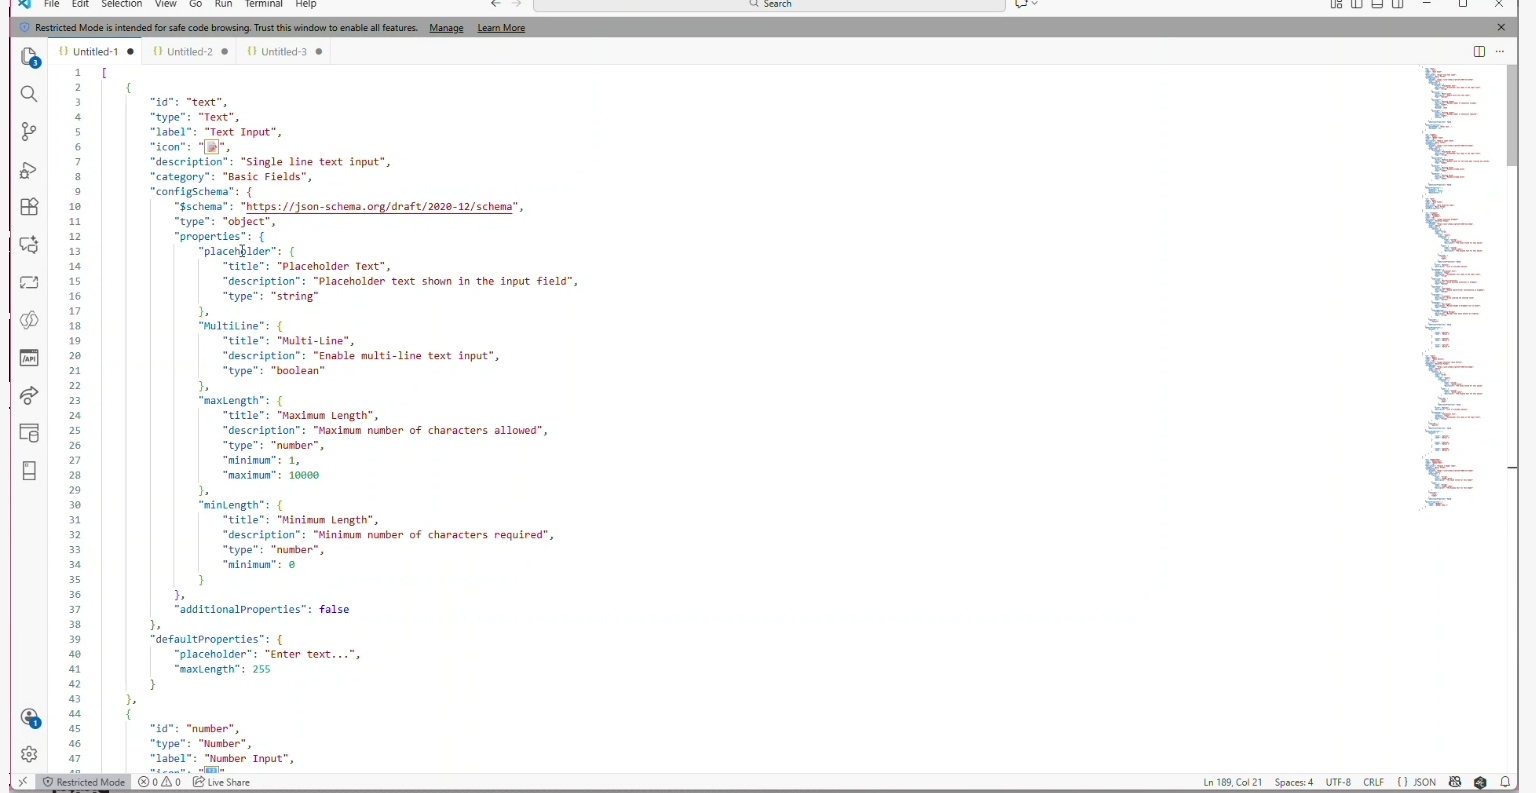
Task: Open the Extensions view
Action: [29, 207]
